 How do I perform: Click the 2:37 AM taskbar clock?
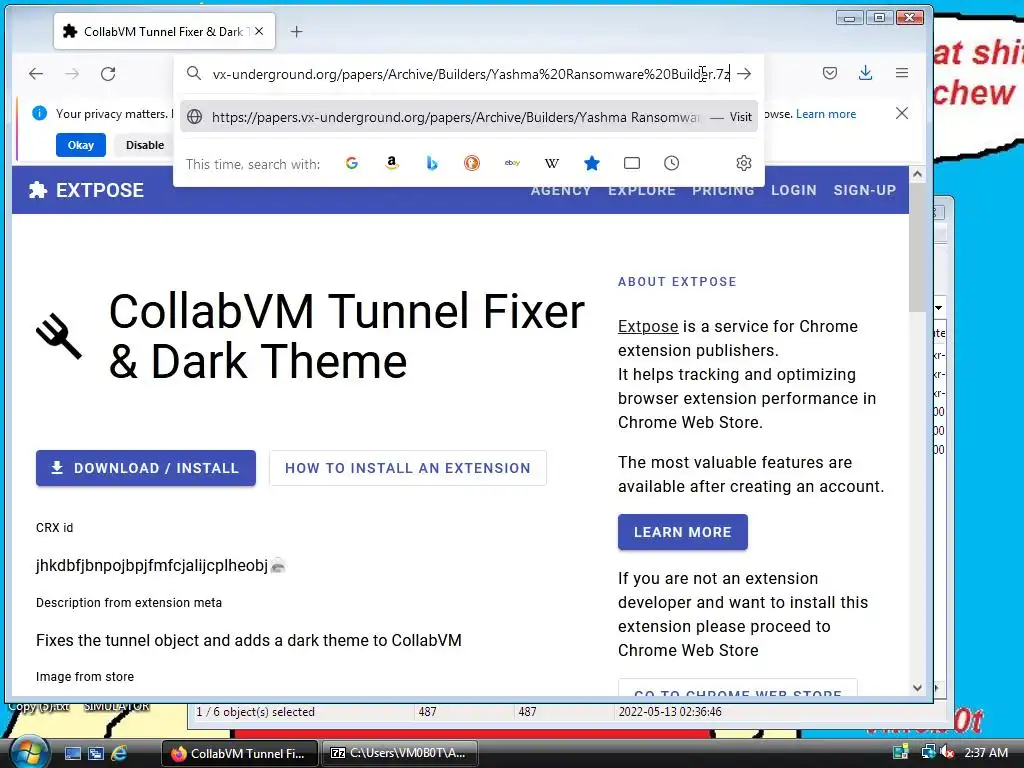(x=985, y=752)
